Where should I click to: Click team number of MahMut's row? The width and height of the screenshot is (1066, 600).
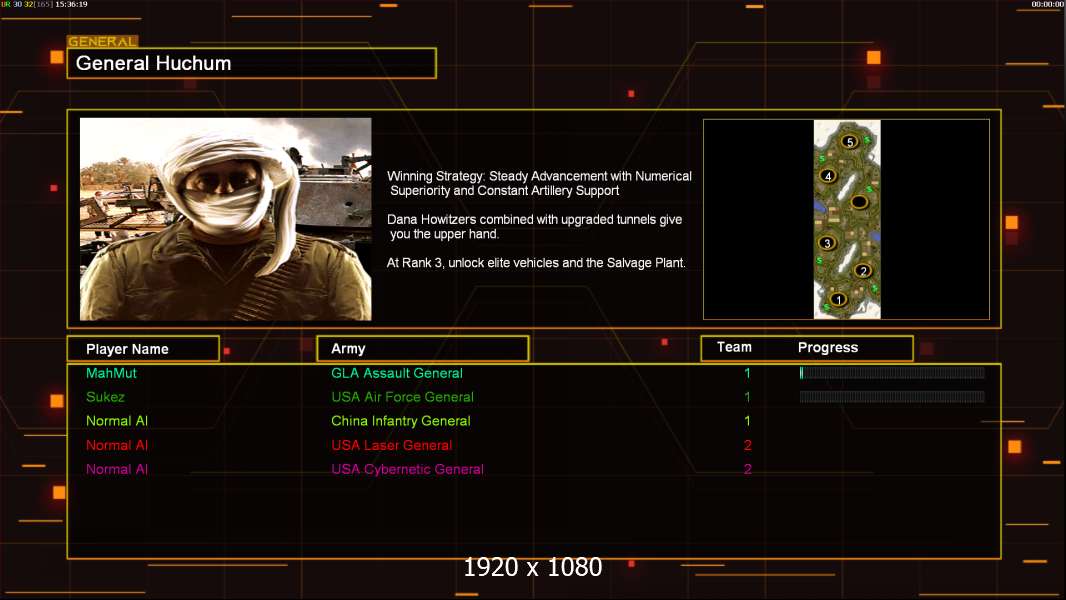[x=747, y=373]
